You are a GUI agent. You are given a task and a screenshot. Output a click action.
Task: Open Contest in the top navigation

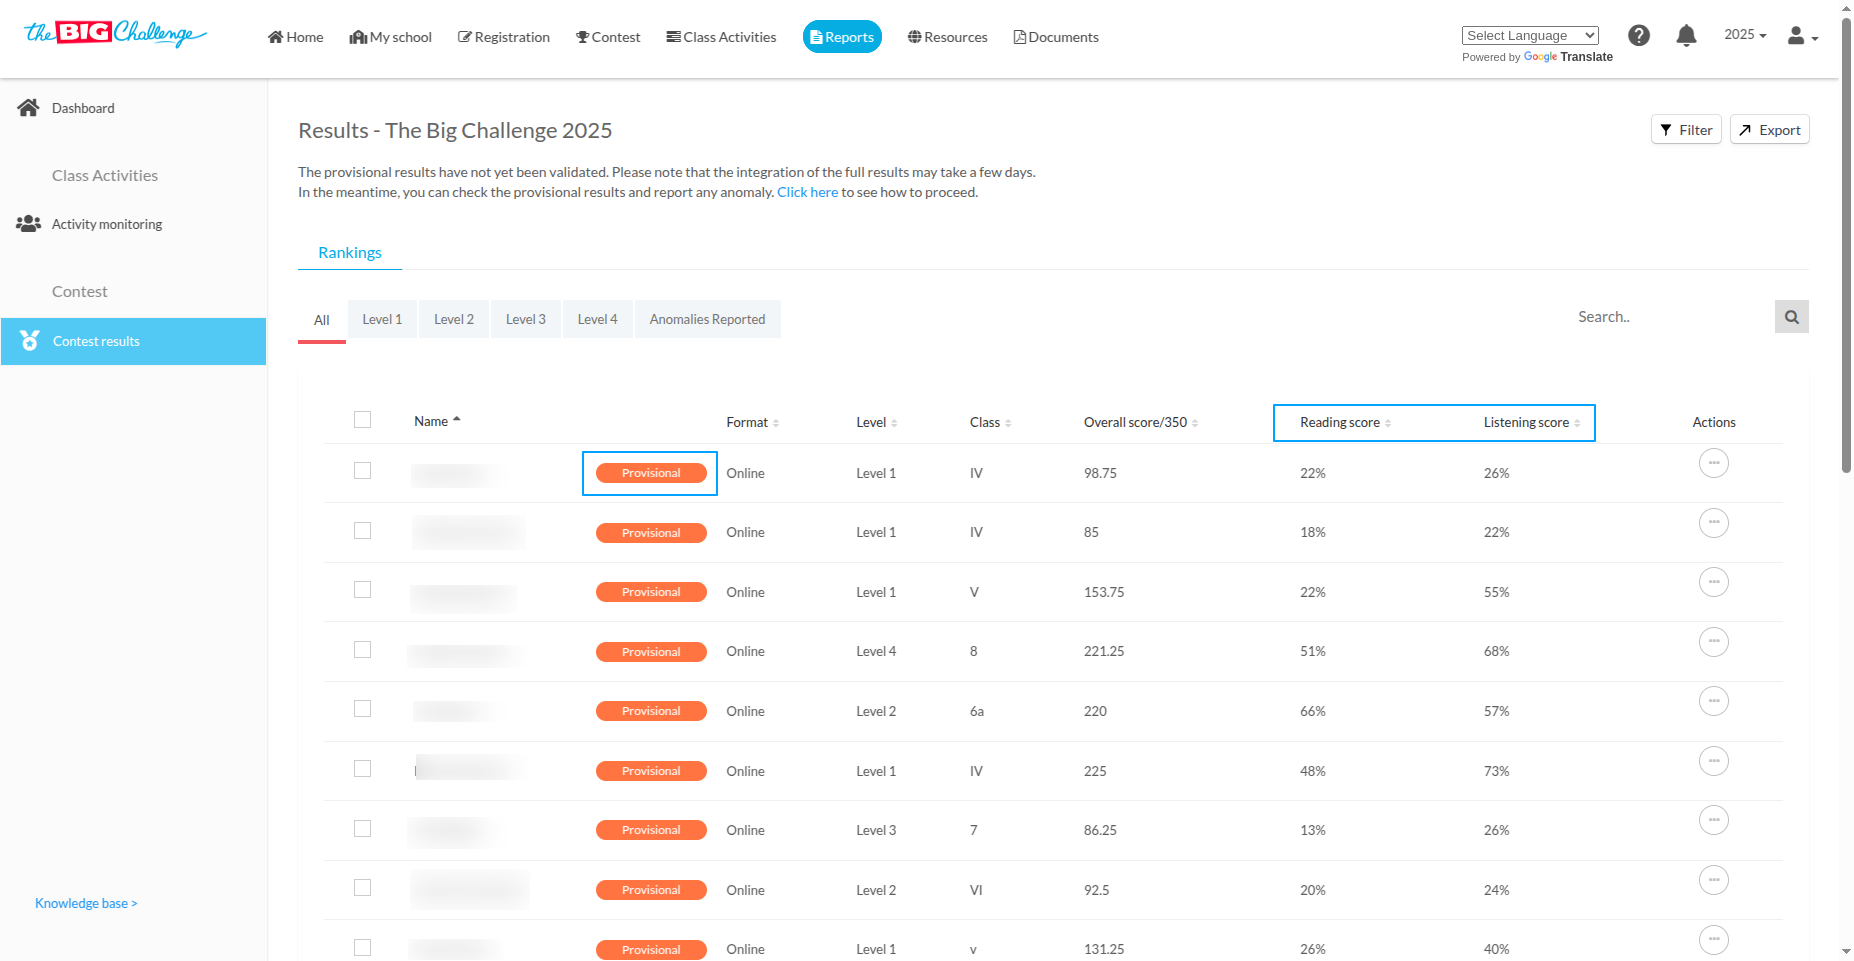[608, 37]
